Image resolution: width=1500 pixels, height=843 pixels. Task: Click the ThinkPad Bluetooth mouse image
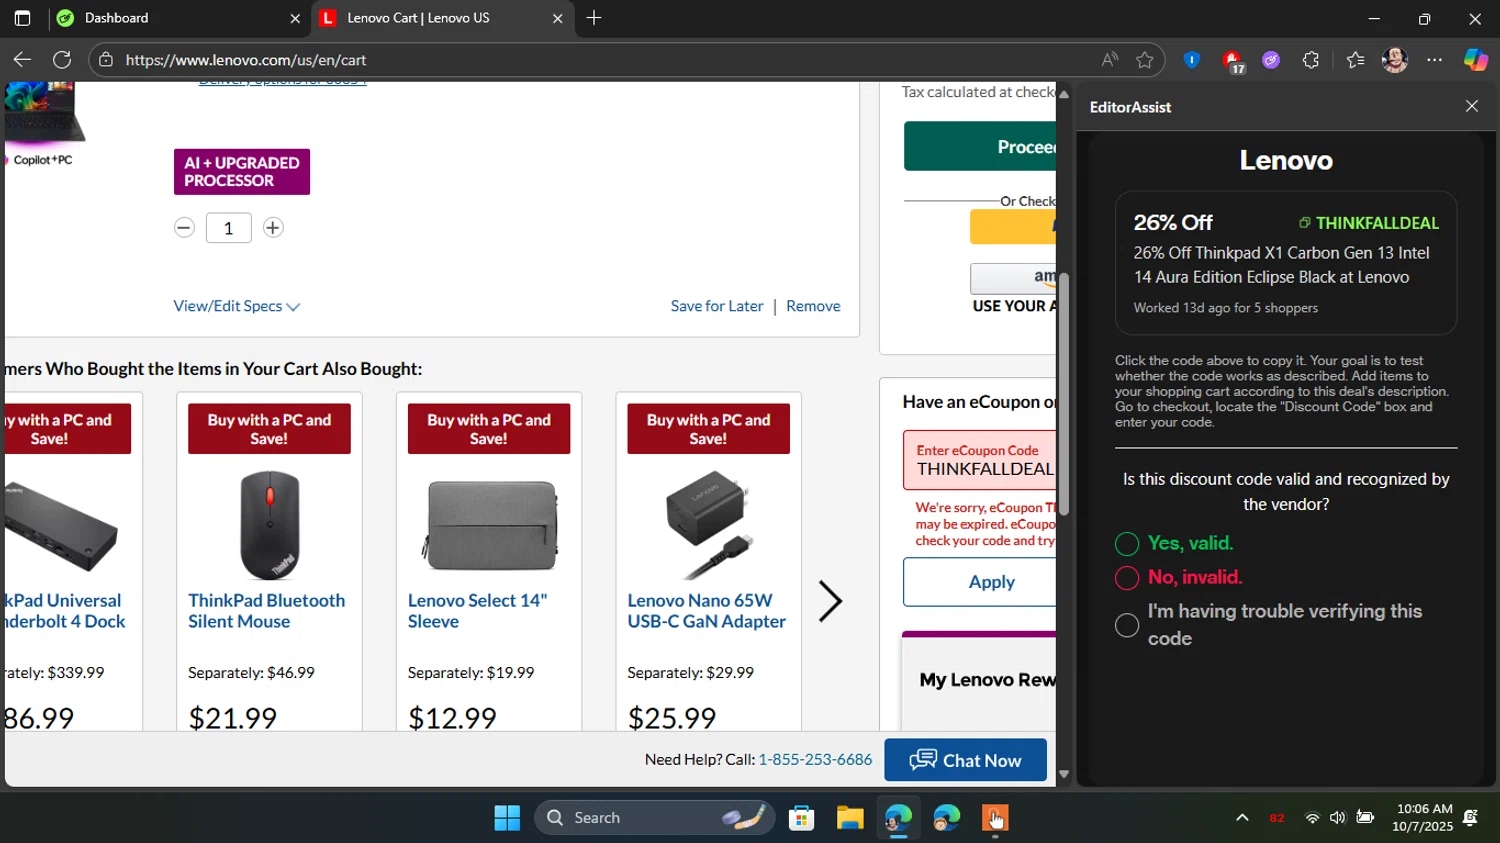click(x=270, y=525)
